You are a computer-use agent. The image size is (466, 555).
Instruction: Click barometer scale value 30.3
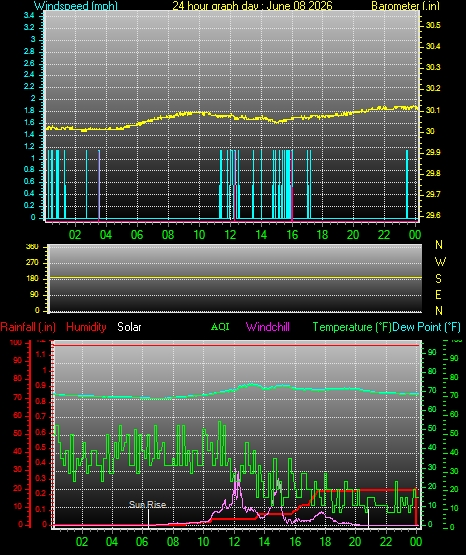click(433, 67)
